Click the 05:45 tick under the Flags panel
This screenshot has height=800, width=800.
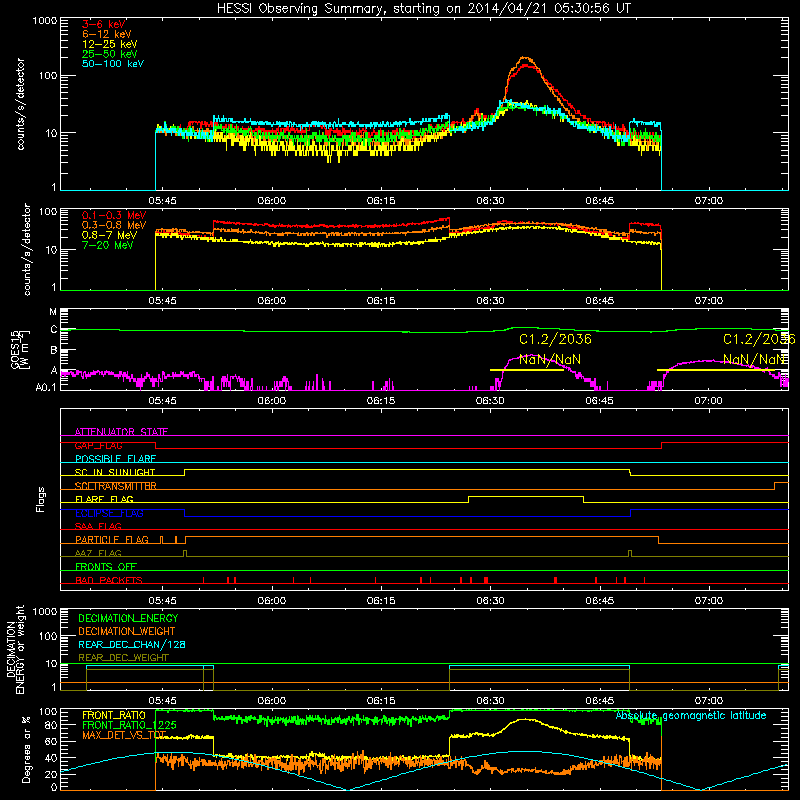[x=162, y=601]
